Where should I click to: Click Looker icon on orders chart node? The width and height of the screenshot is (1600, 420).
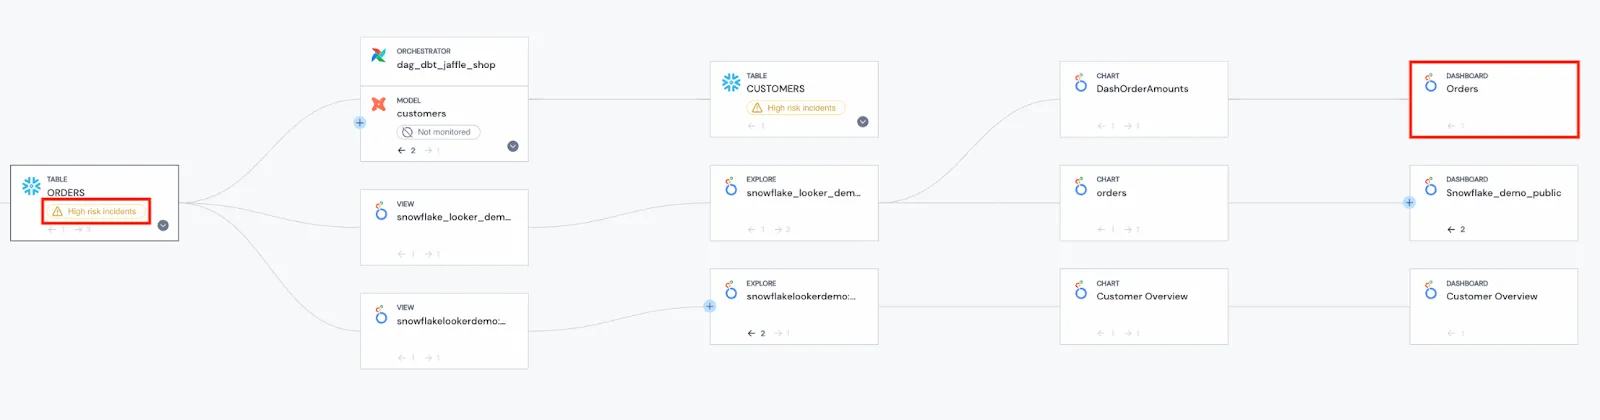[1080, 186]
